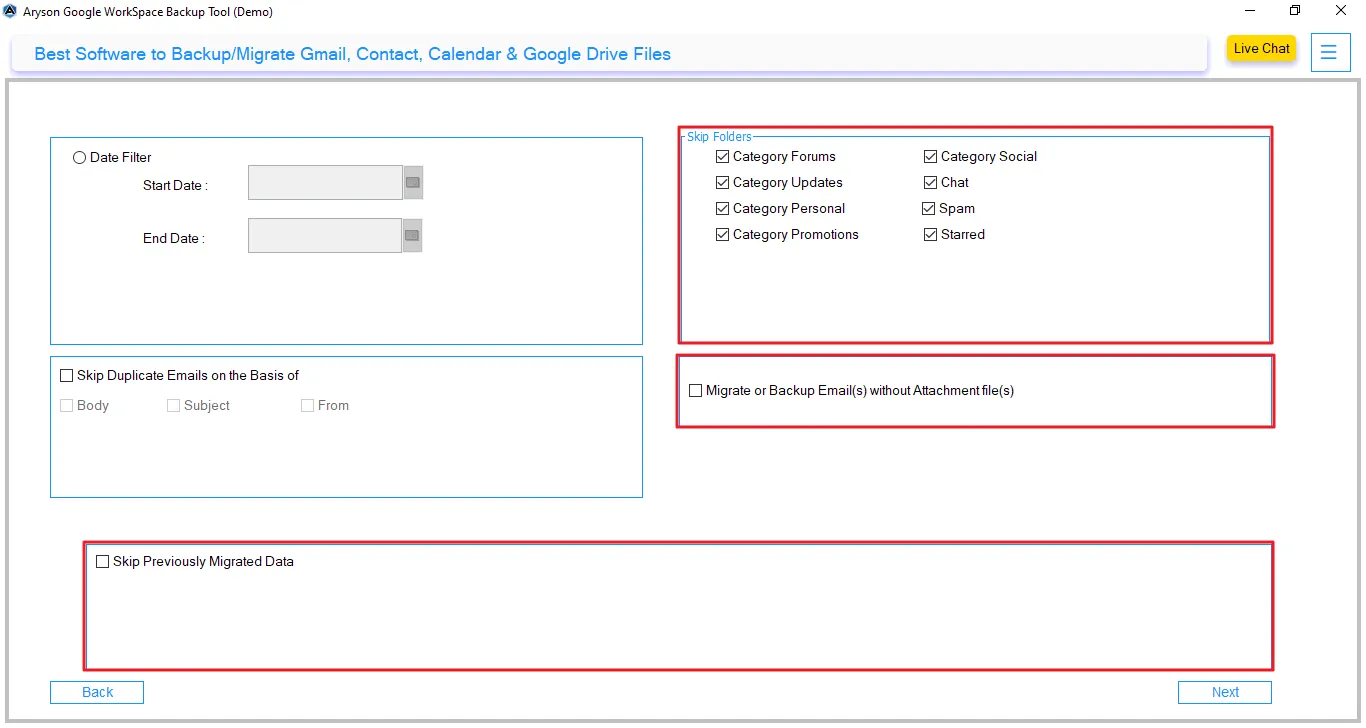Uncheck Category Social in Skip Folders
1366x728 pixels.
(930, 156)
